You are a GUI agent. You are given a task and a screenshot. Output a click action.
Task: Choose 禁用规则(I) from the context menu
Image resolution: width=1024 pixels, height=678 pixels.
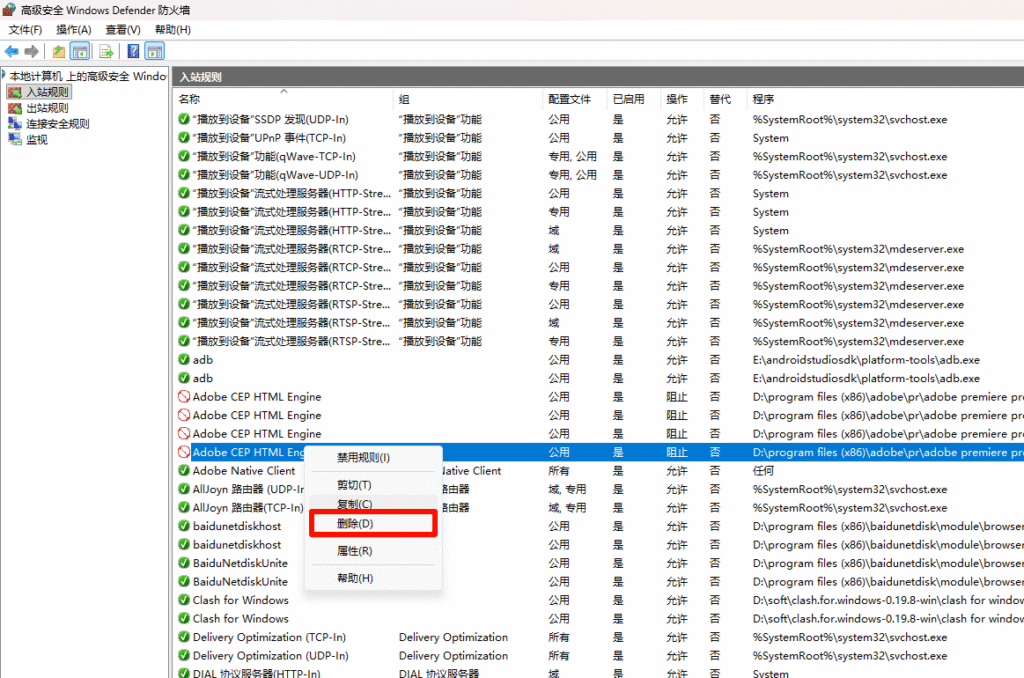[363, 457]
